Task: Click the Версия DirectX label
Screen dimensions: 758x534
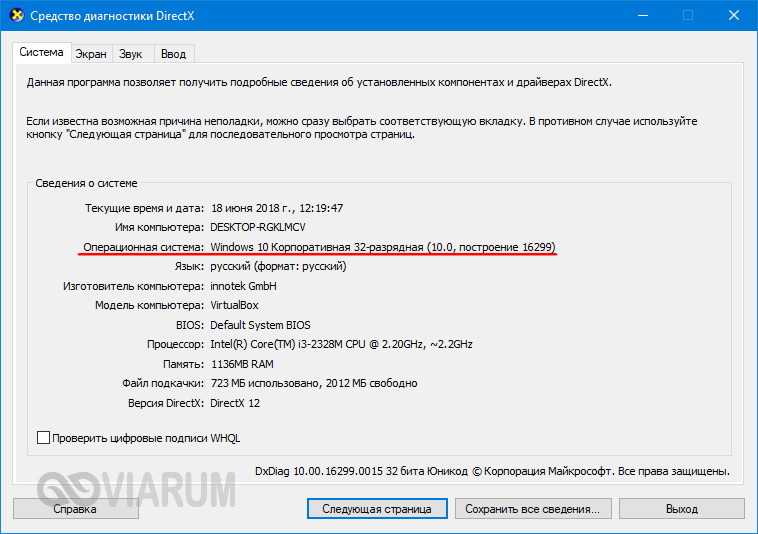Action: coord(166,403)
